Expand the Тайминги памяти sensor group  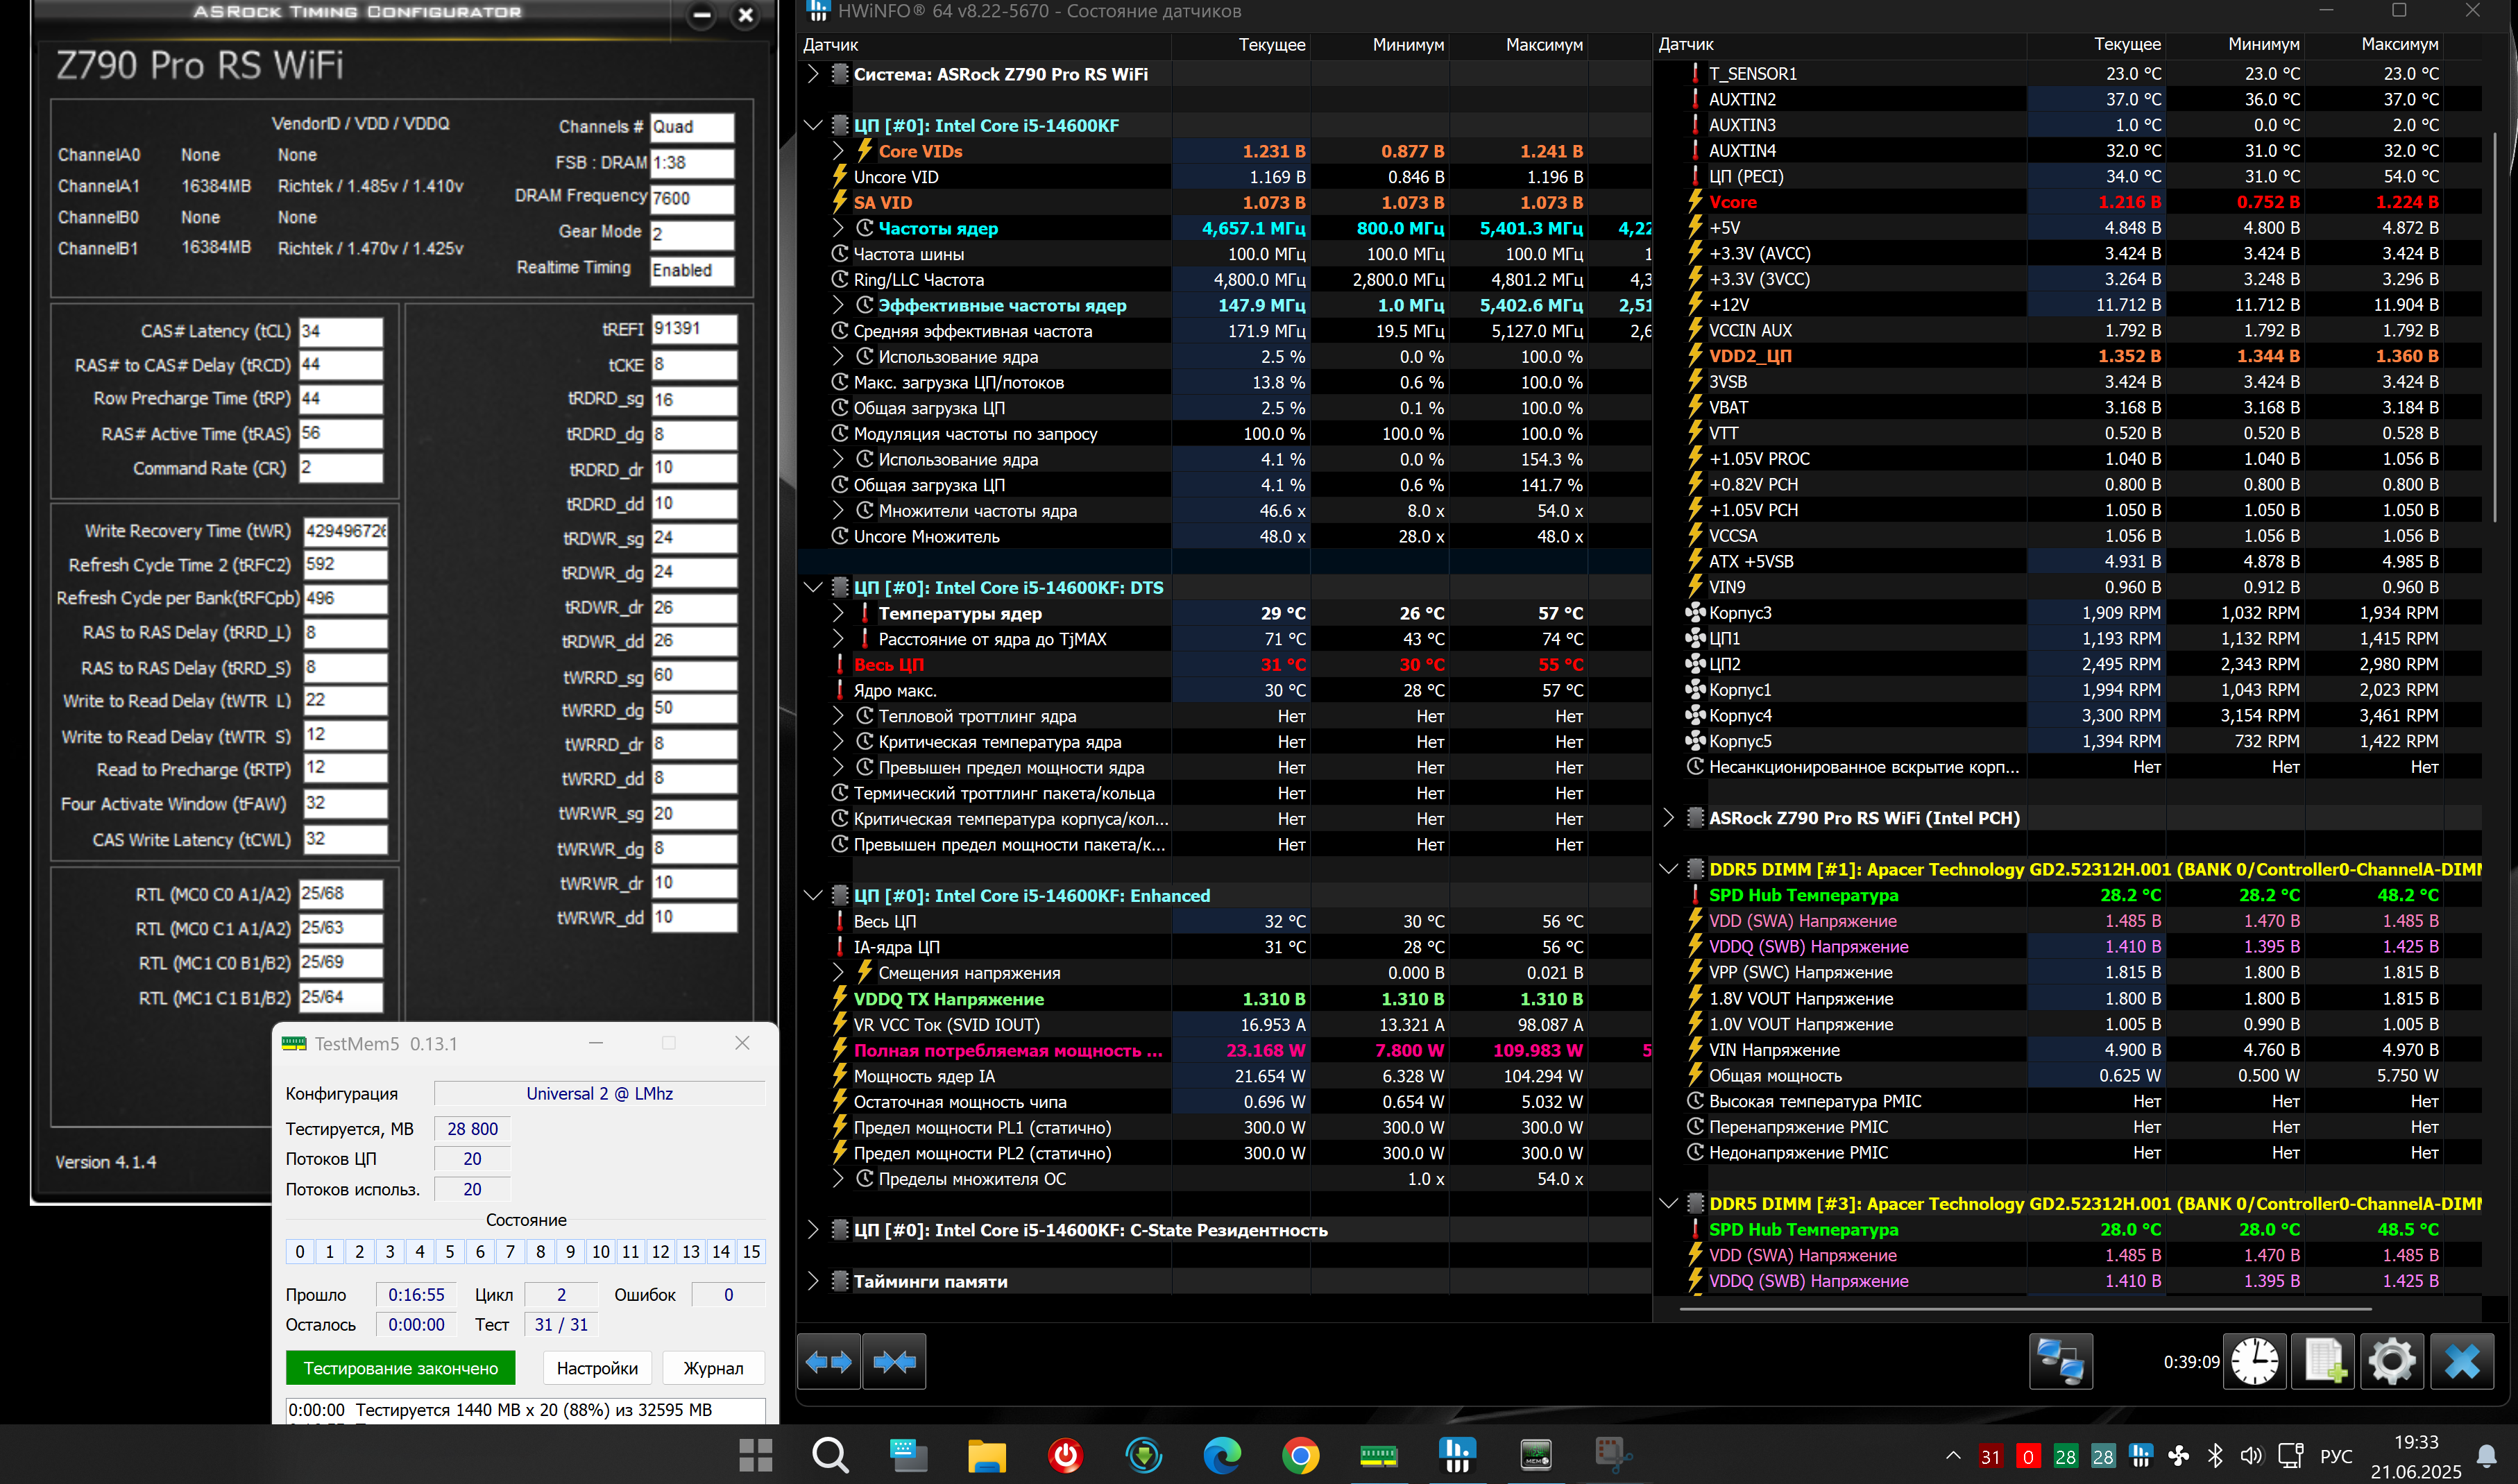[813, 1281]
